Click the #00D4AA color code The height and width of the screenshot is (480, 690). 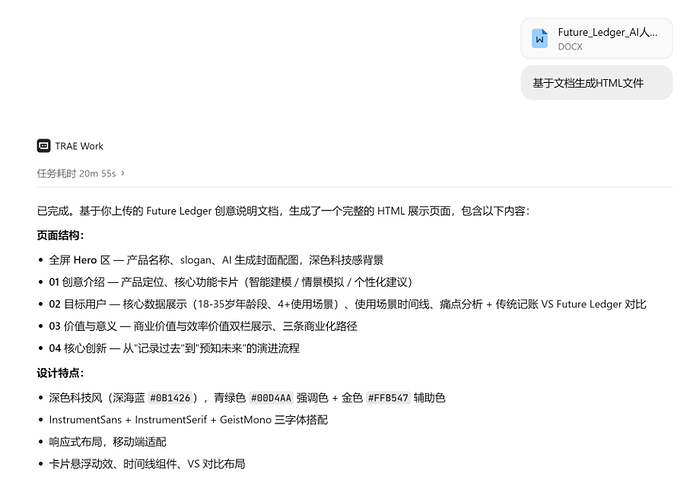[271, 398]
